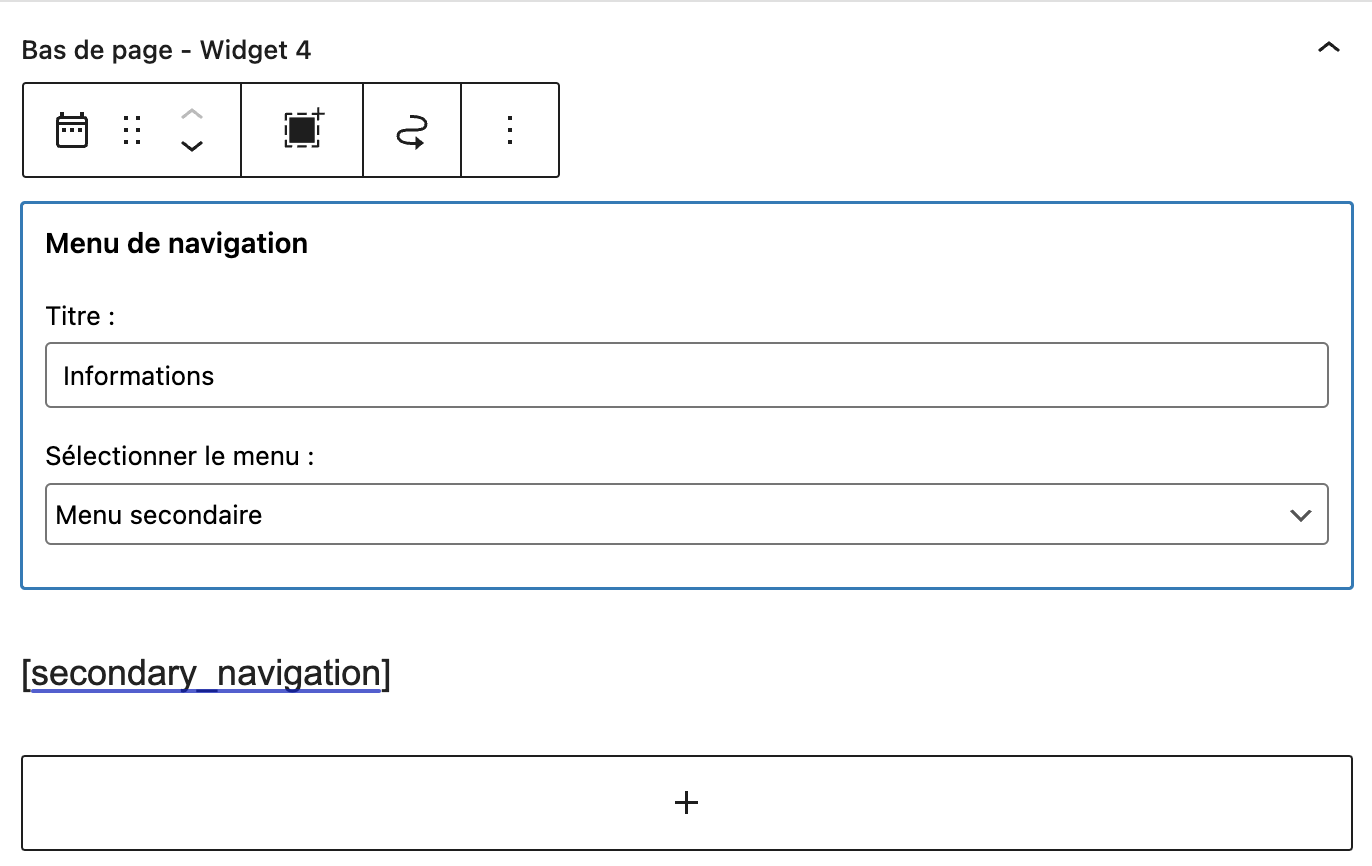Click the Menu de navigation widget heading
The width and height of the screenshot is (1372, 866).
[177, 243]
